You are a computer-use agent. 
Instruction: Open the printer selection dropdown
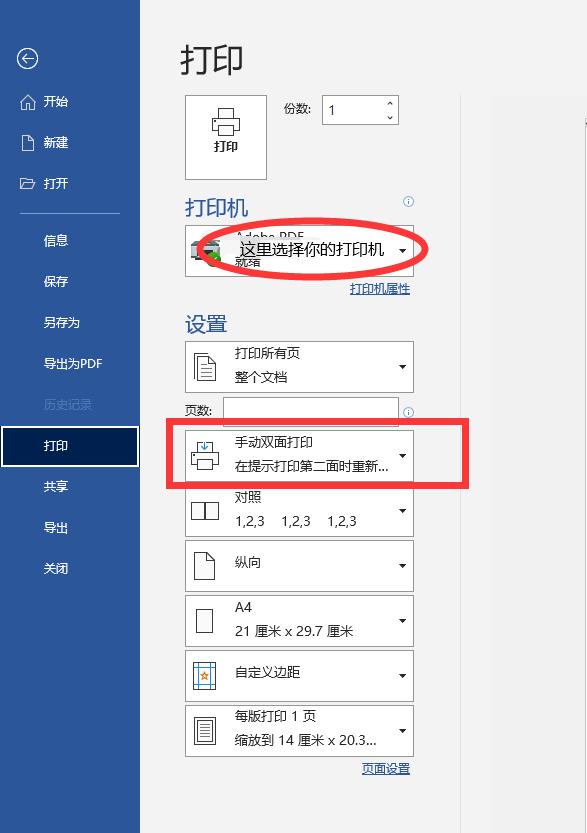(x=299, y=251)
